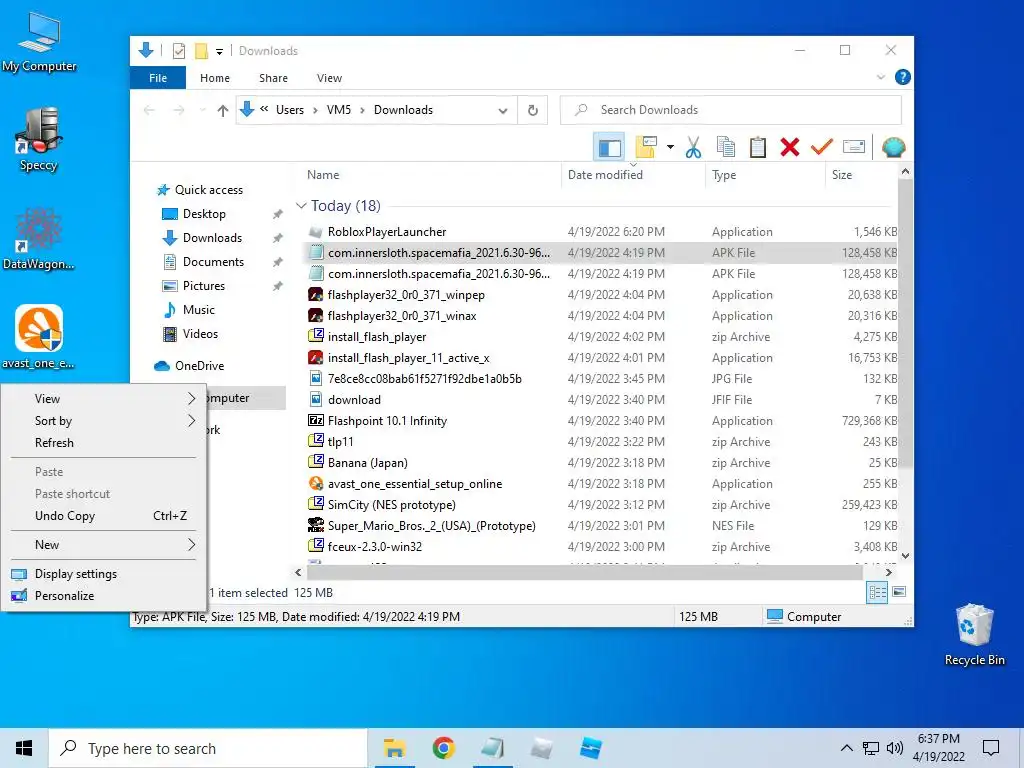Toggle the navigation pane button

609,147
